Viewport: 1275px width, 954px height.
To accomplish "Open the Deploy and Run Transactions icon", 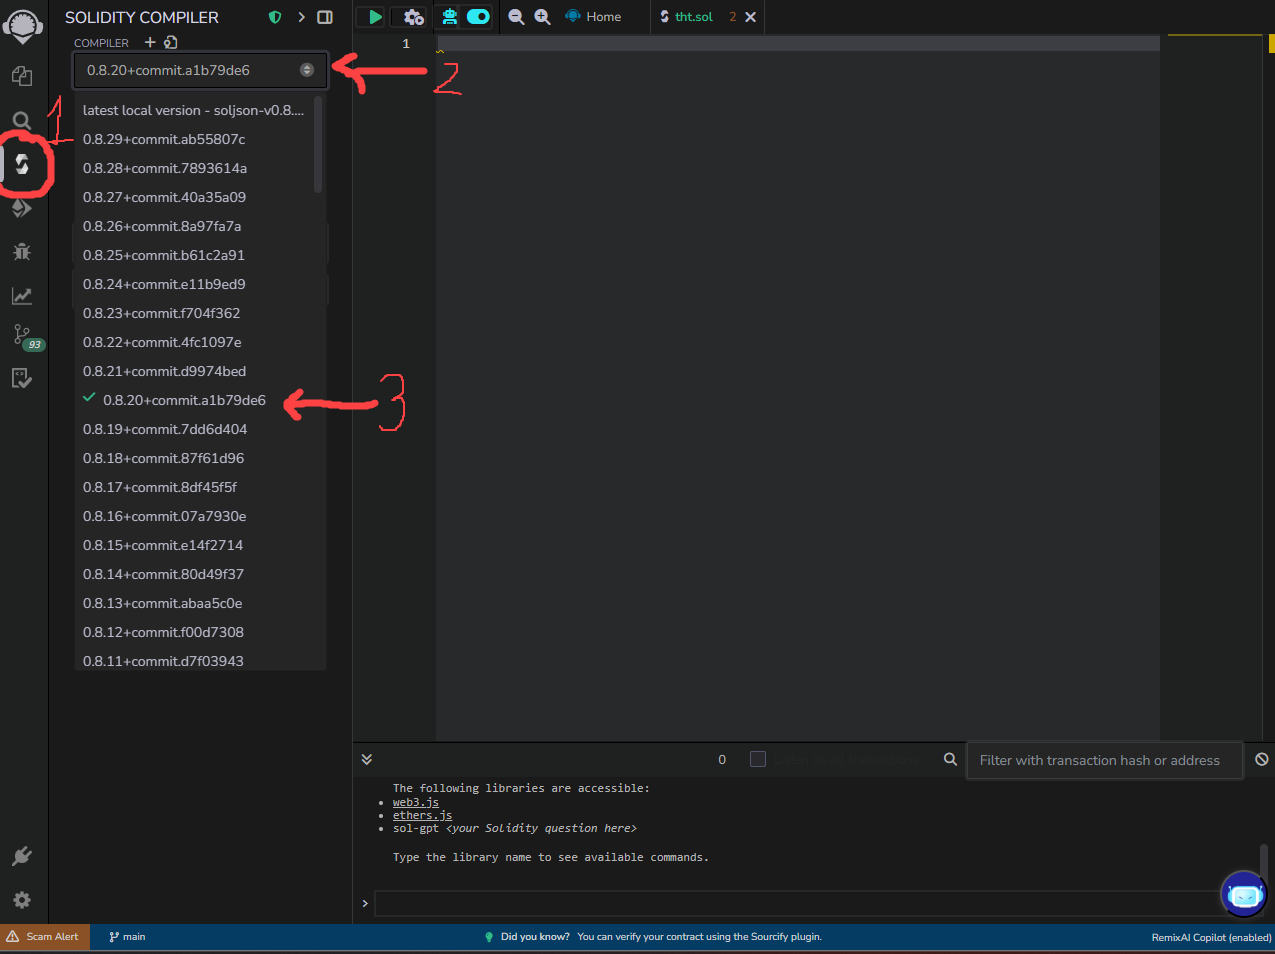I will click(22, 208).
